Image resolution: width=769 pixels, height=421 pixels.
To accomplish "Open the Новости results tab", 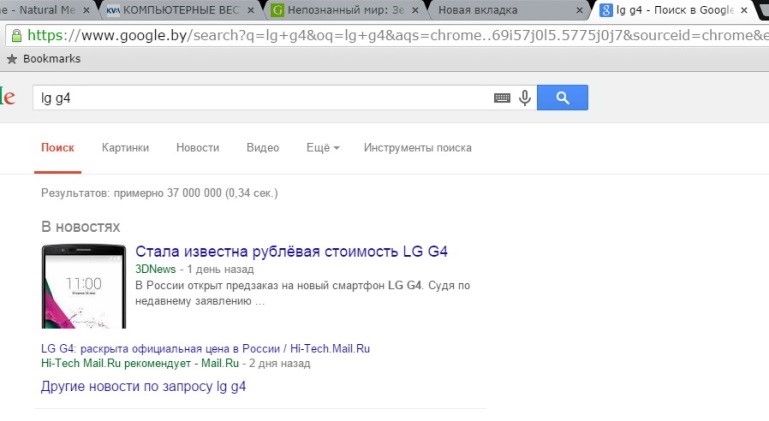I will [198, 148].
